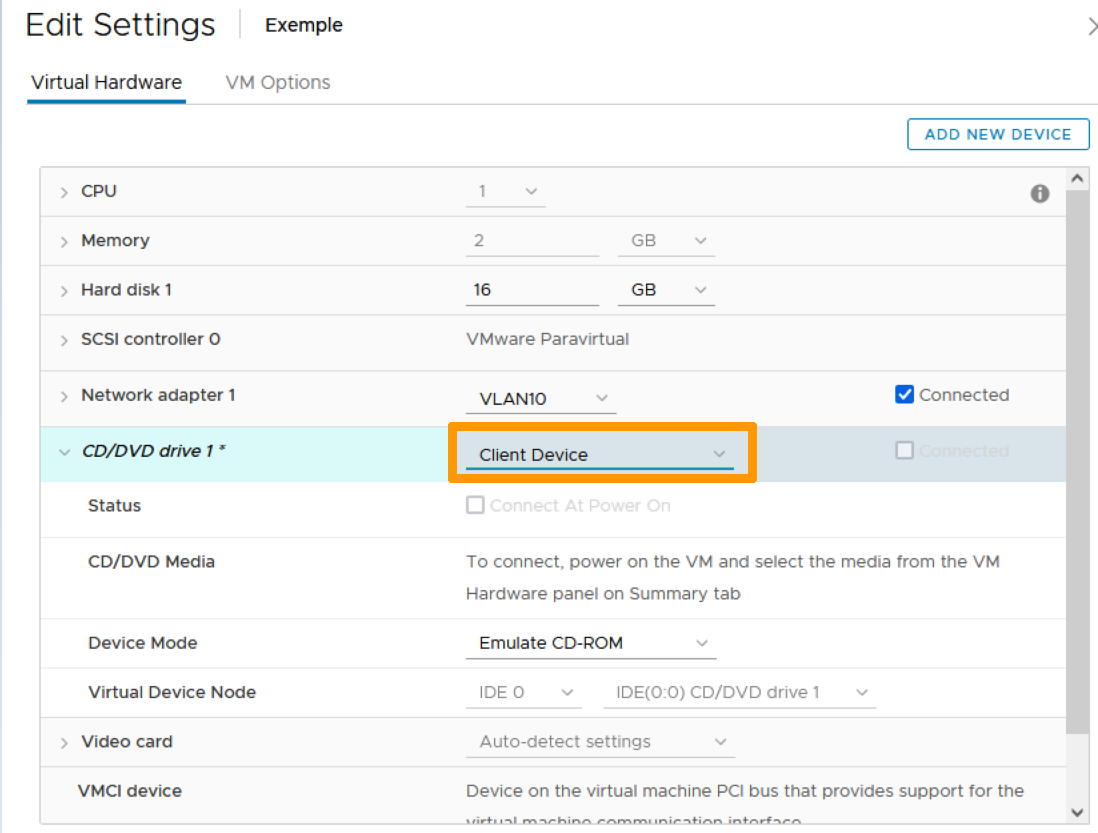Select the Virtual Hardware tab
Image resolution: width=1098 pixels, height=833 pixels.
pos(106,82)
